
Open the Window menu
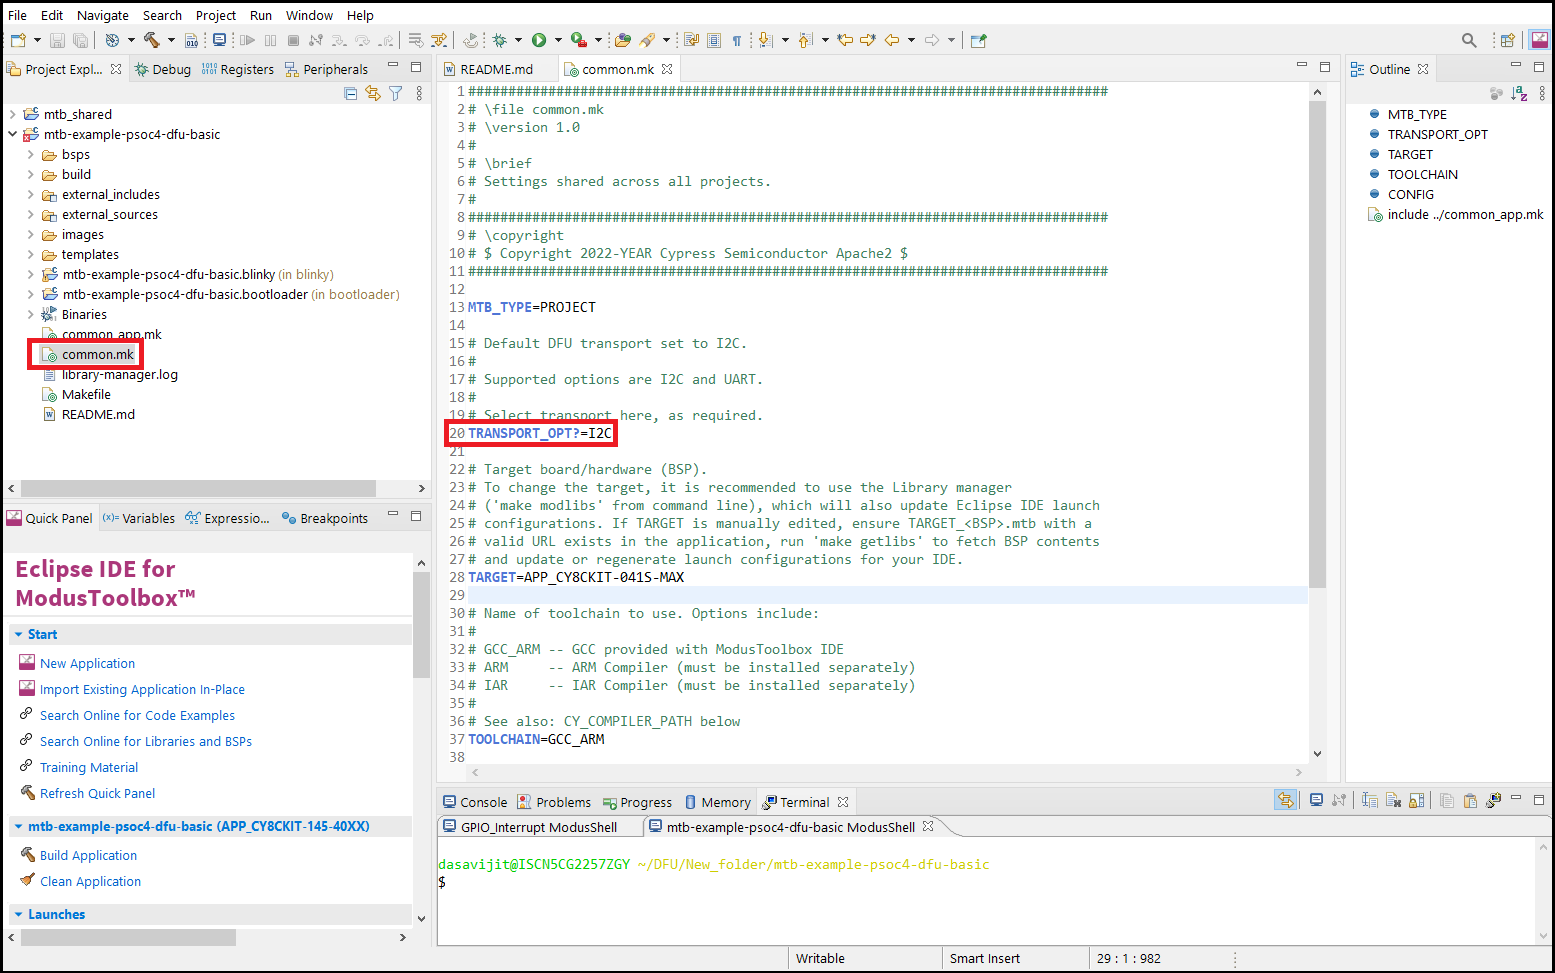310,15
